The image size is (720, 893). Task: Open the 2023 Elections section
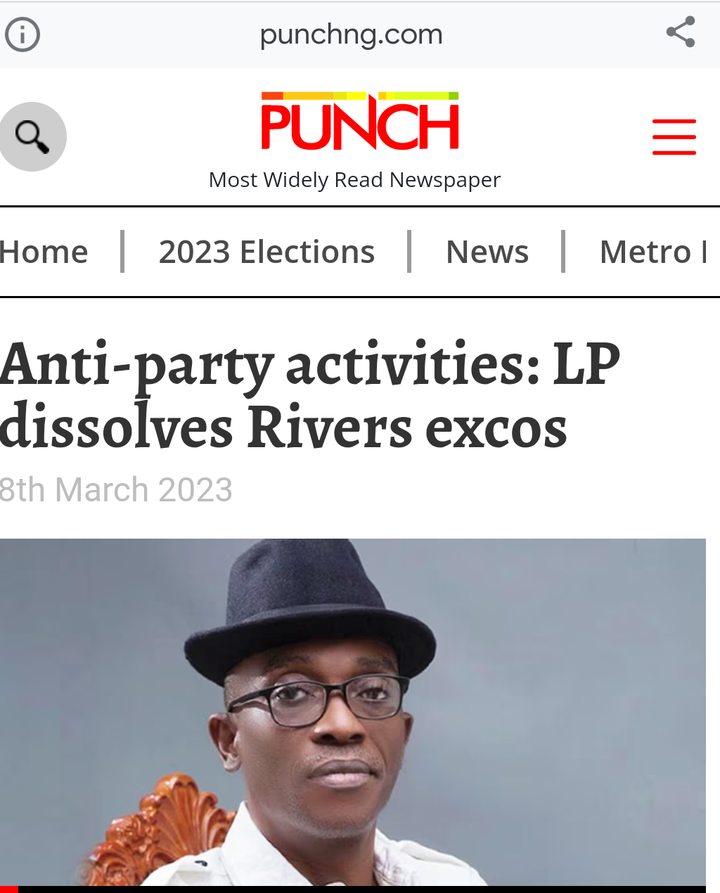(x=267, y=252)
